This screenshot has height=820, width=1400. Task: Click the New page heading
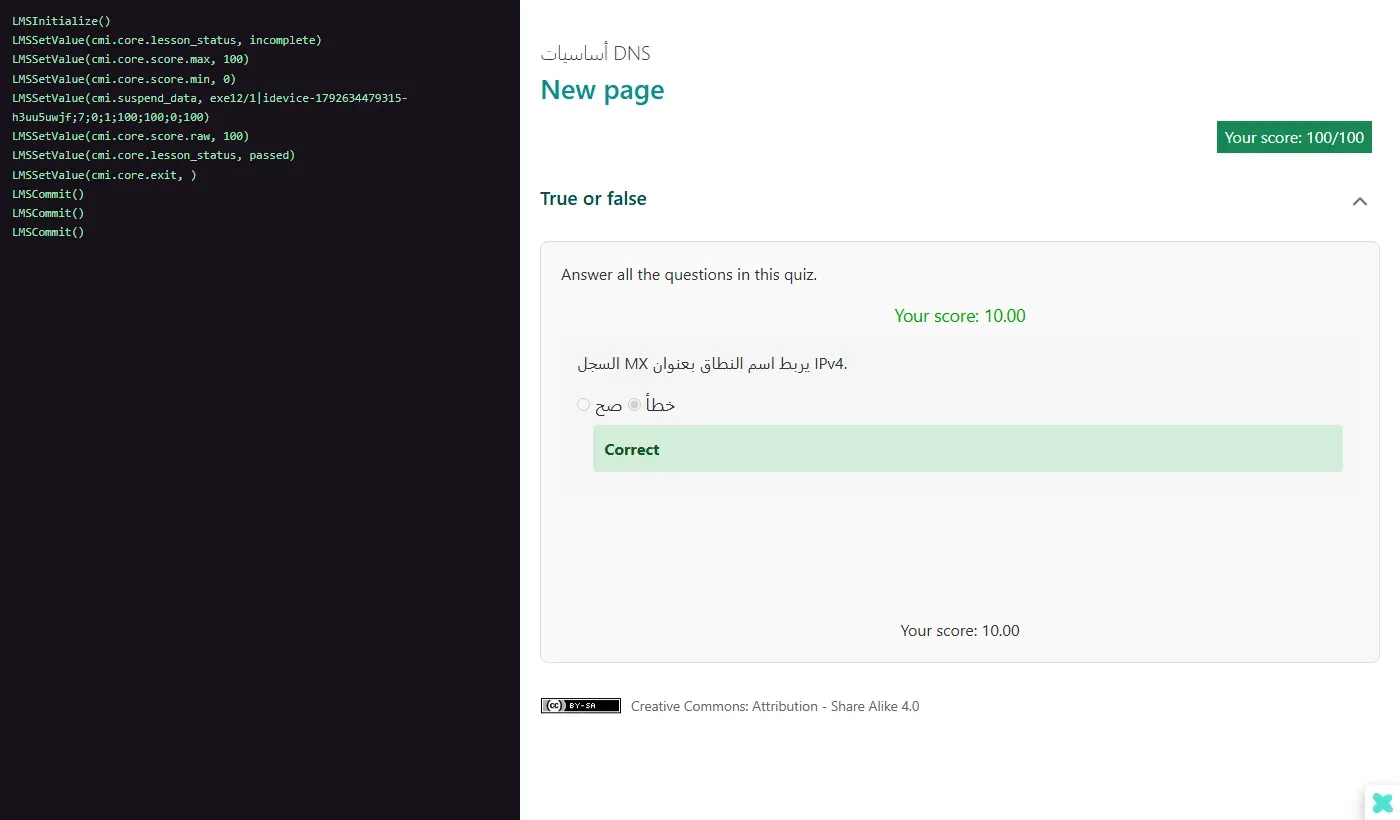tap(602, 90)
